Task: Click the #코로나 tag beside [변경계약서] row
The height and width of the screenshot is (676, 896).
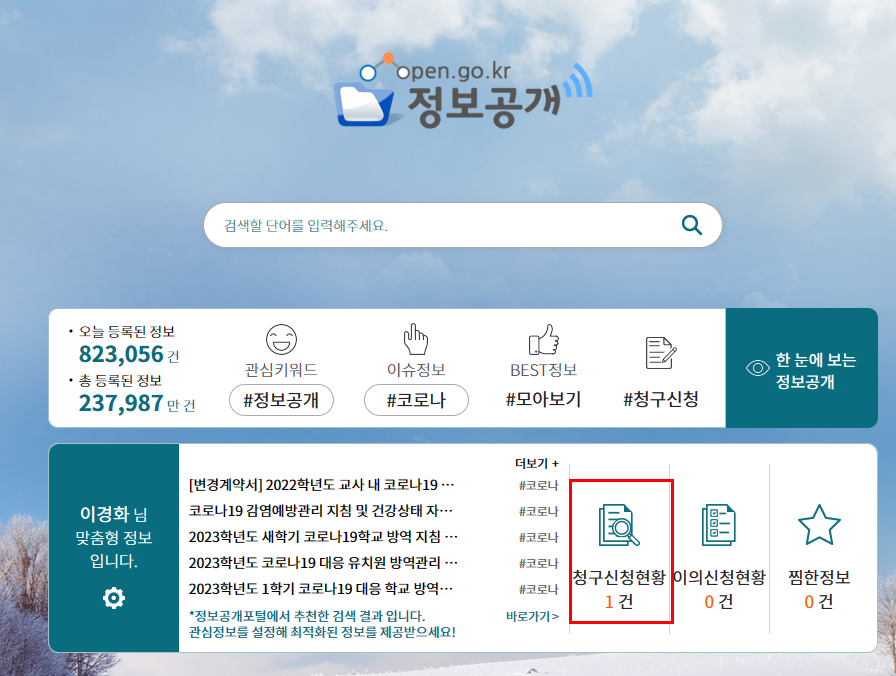Action: point(538,486)
